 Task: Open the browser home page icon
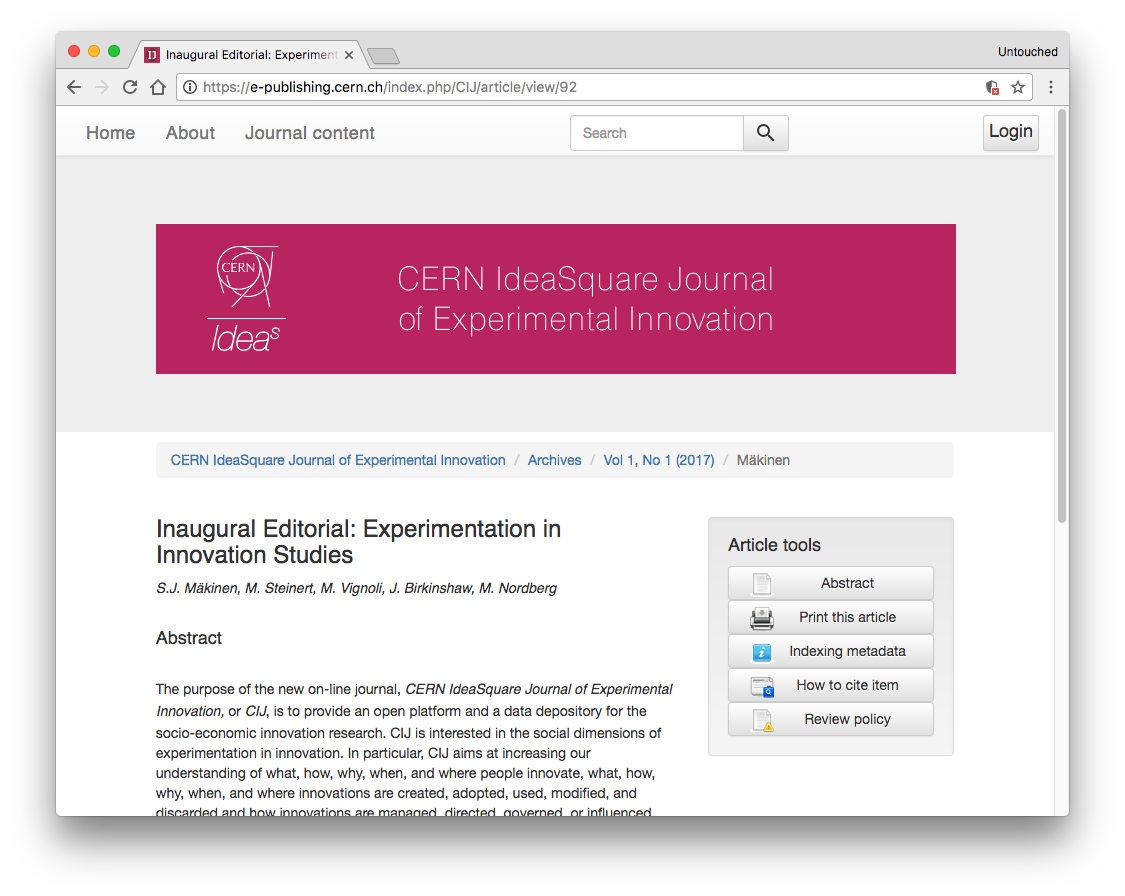click(158, 87)
